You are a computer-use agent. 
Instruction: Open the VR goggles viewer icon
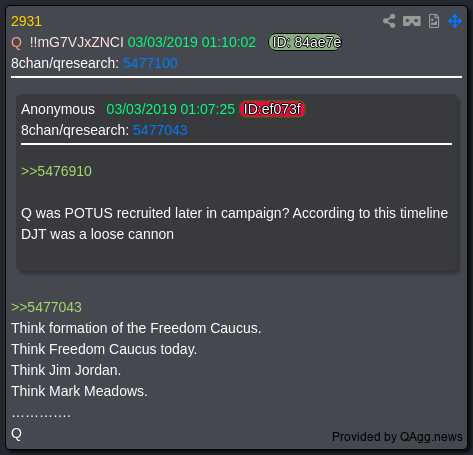pos(412,21)
